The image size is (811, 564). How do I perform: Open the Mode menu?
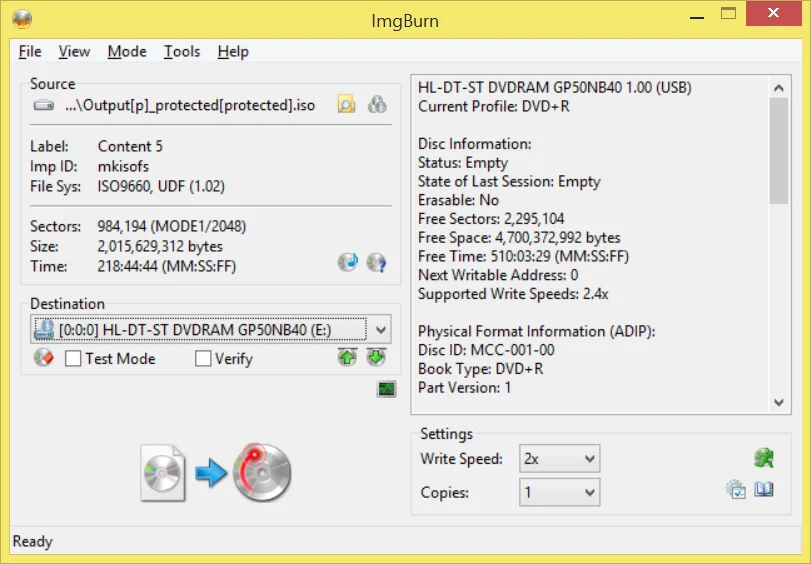click(127, 51)
